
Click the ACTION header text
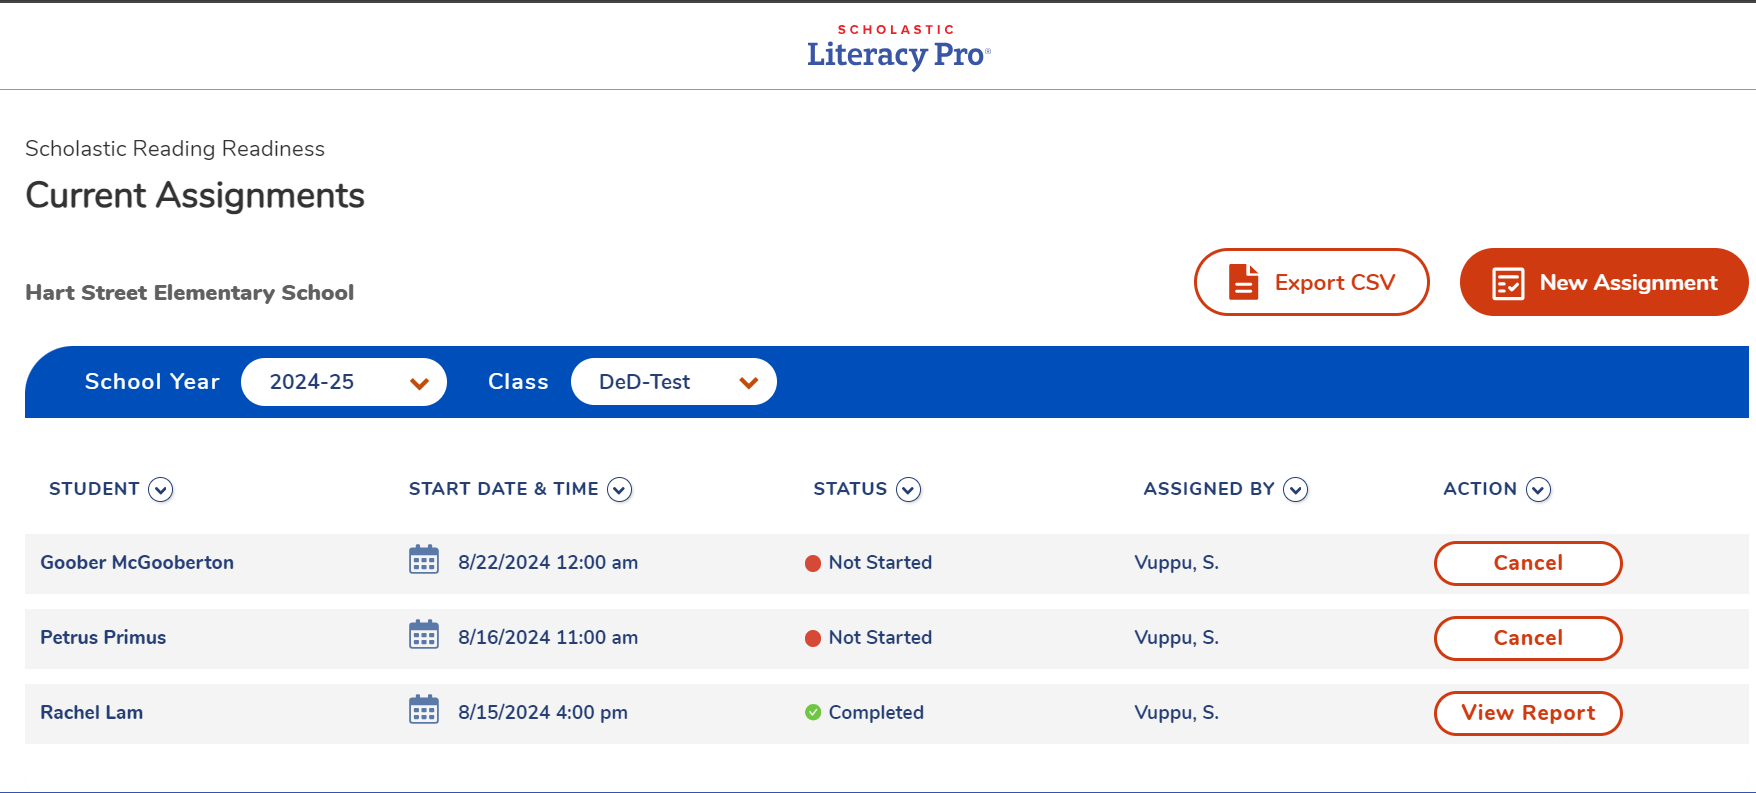tap(1480, 489)
